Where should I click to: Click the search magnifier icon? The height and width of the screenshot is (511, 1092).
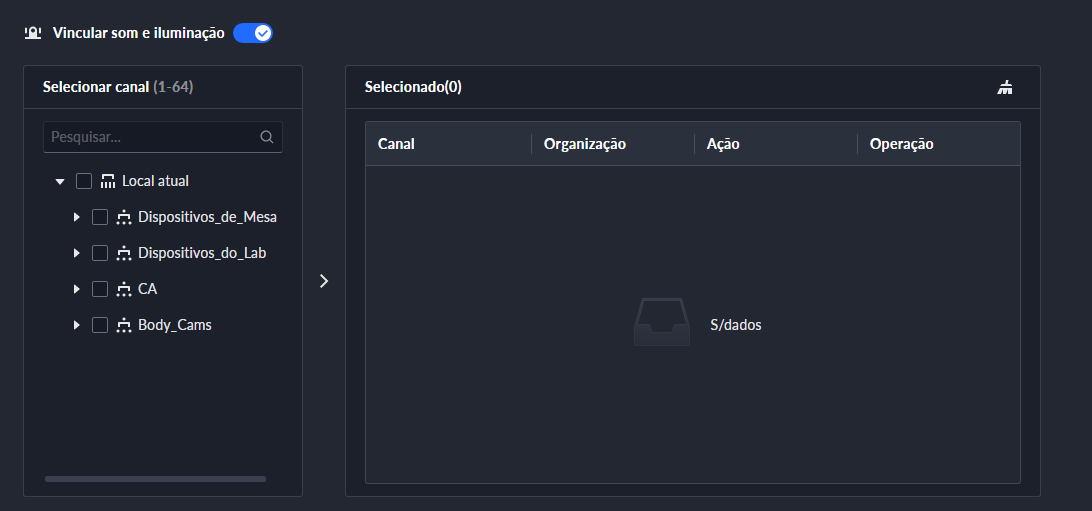(266, 138)
